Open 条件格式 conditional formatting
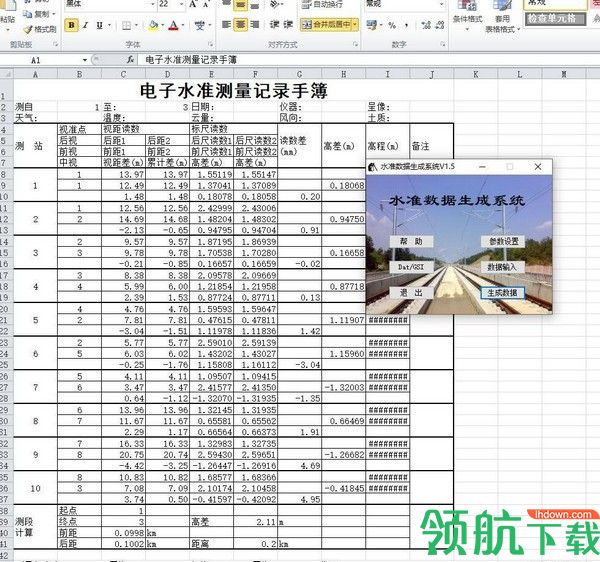 pyautogui.click(x=467, y=16)
